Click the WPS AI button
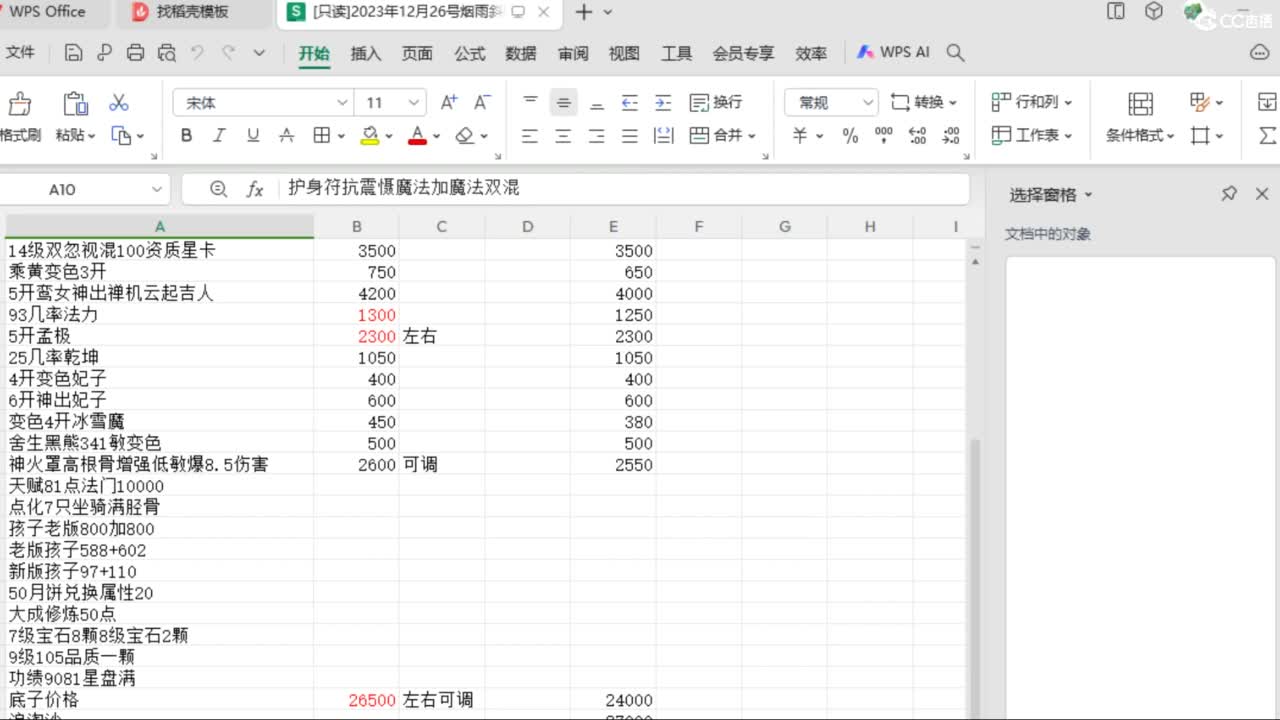 [893, 53]
